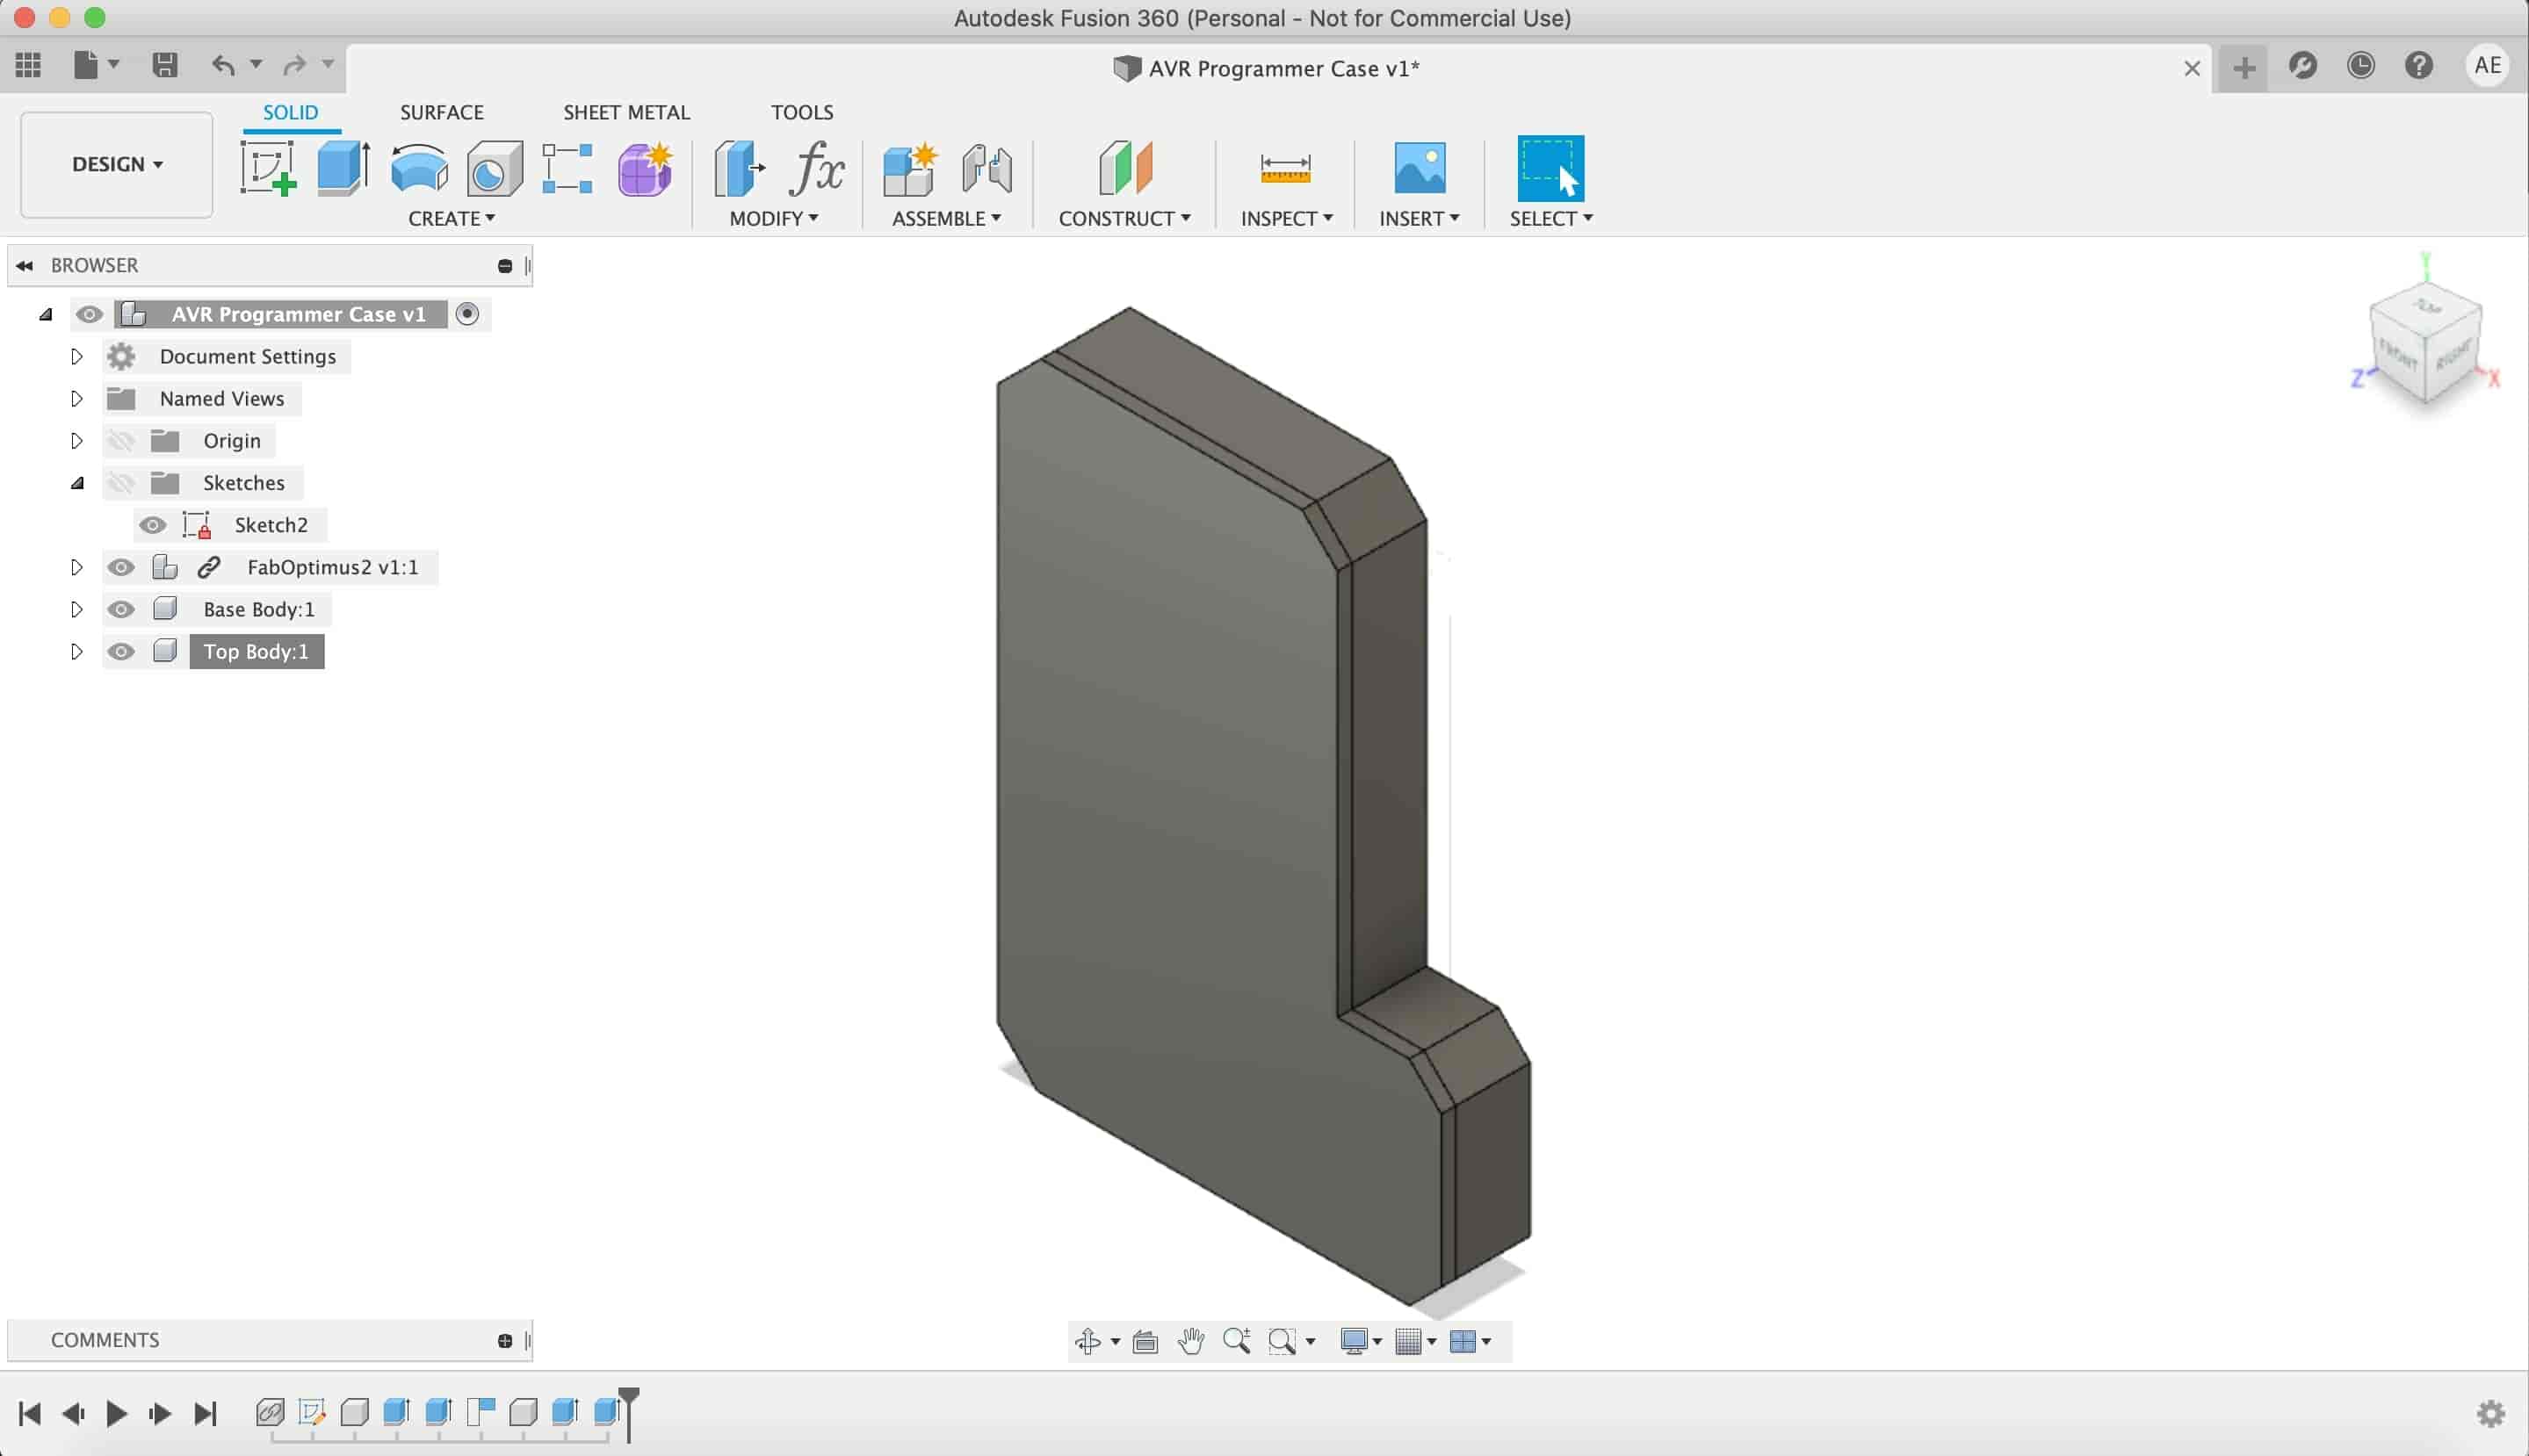Viewport: 2529px width, 1456px height.
Task: Open the ASSEMBLE menu
Action: point(946,218)
